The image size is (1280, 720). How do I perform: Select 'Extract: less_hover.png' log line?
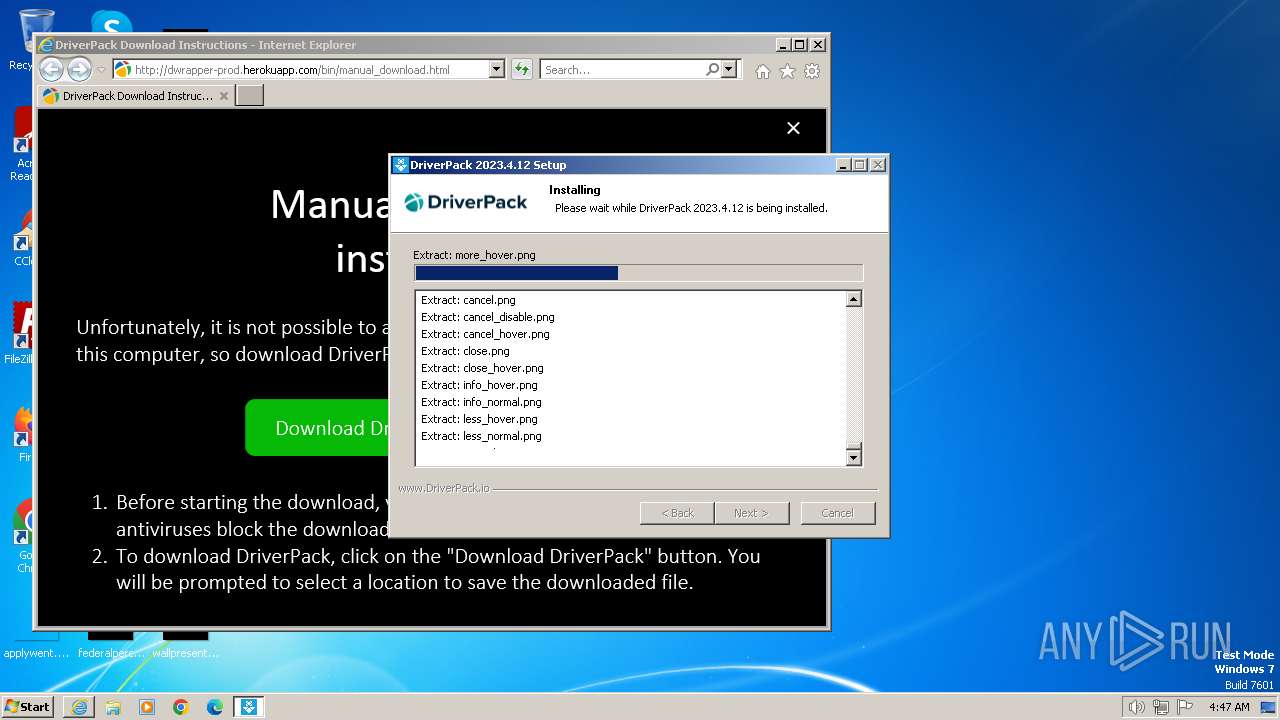click(x=479, y=419)
